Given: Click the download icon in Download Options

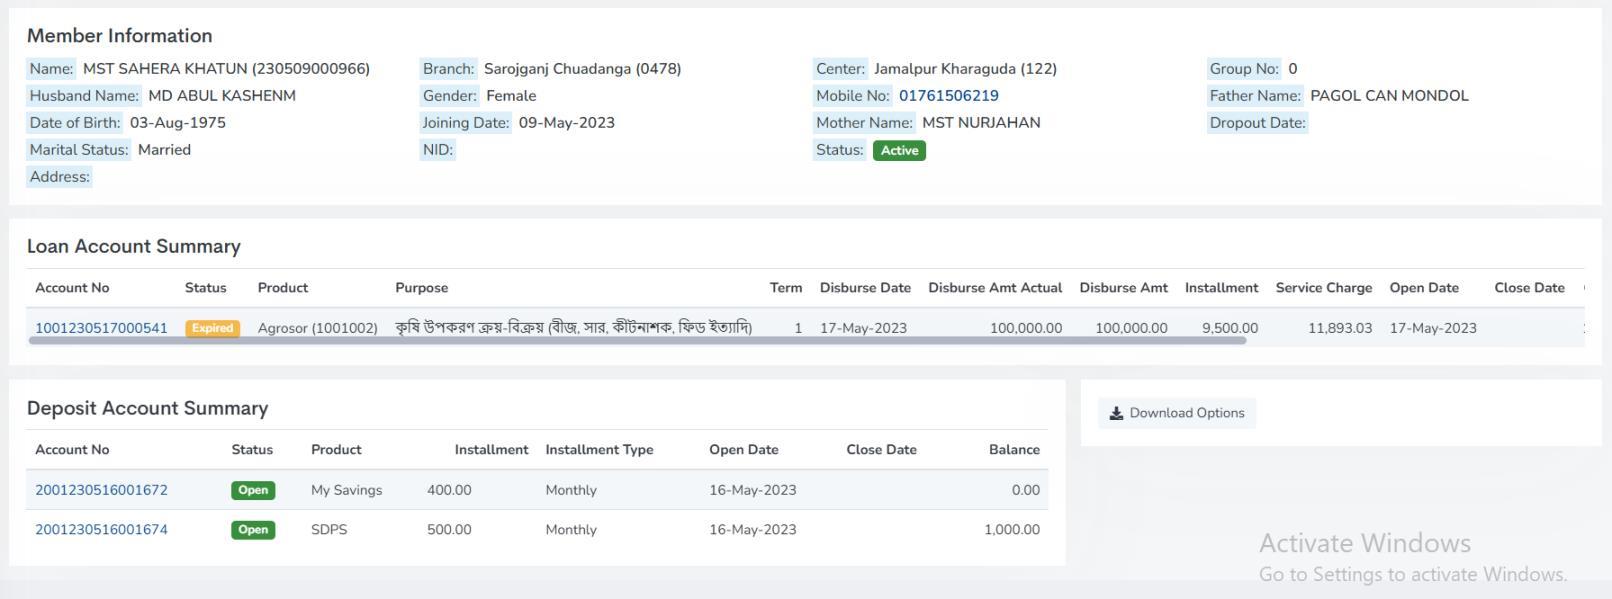Looking at the screenshot, I should coord(1116,413).
